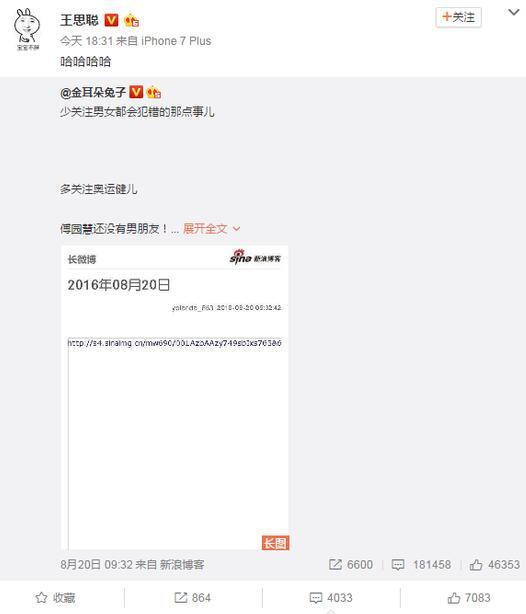Like the original post with 46353 likes
Image resolution: width=526 pixels, height=614 pixels.
point(495,564)
